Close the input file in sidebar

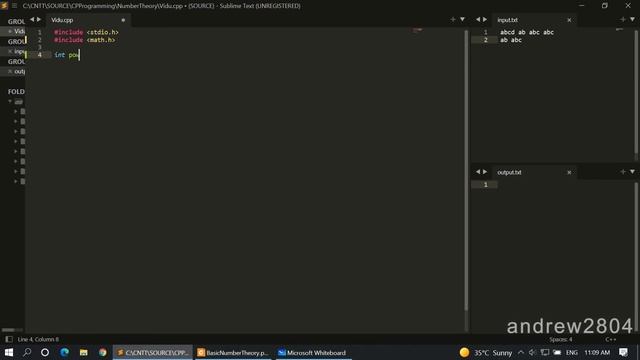click(10, 51)
